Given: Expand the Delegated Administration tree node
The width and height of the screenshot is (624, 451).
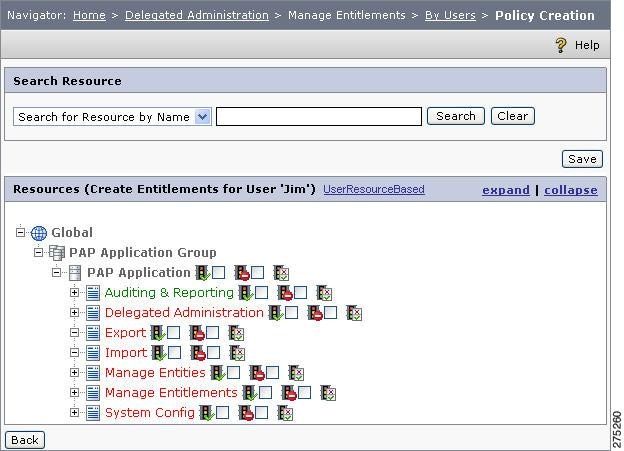Looking at the screenshot, I should (x=74, y=312).
